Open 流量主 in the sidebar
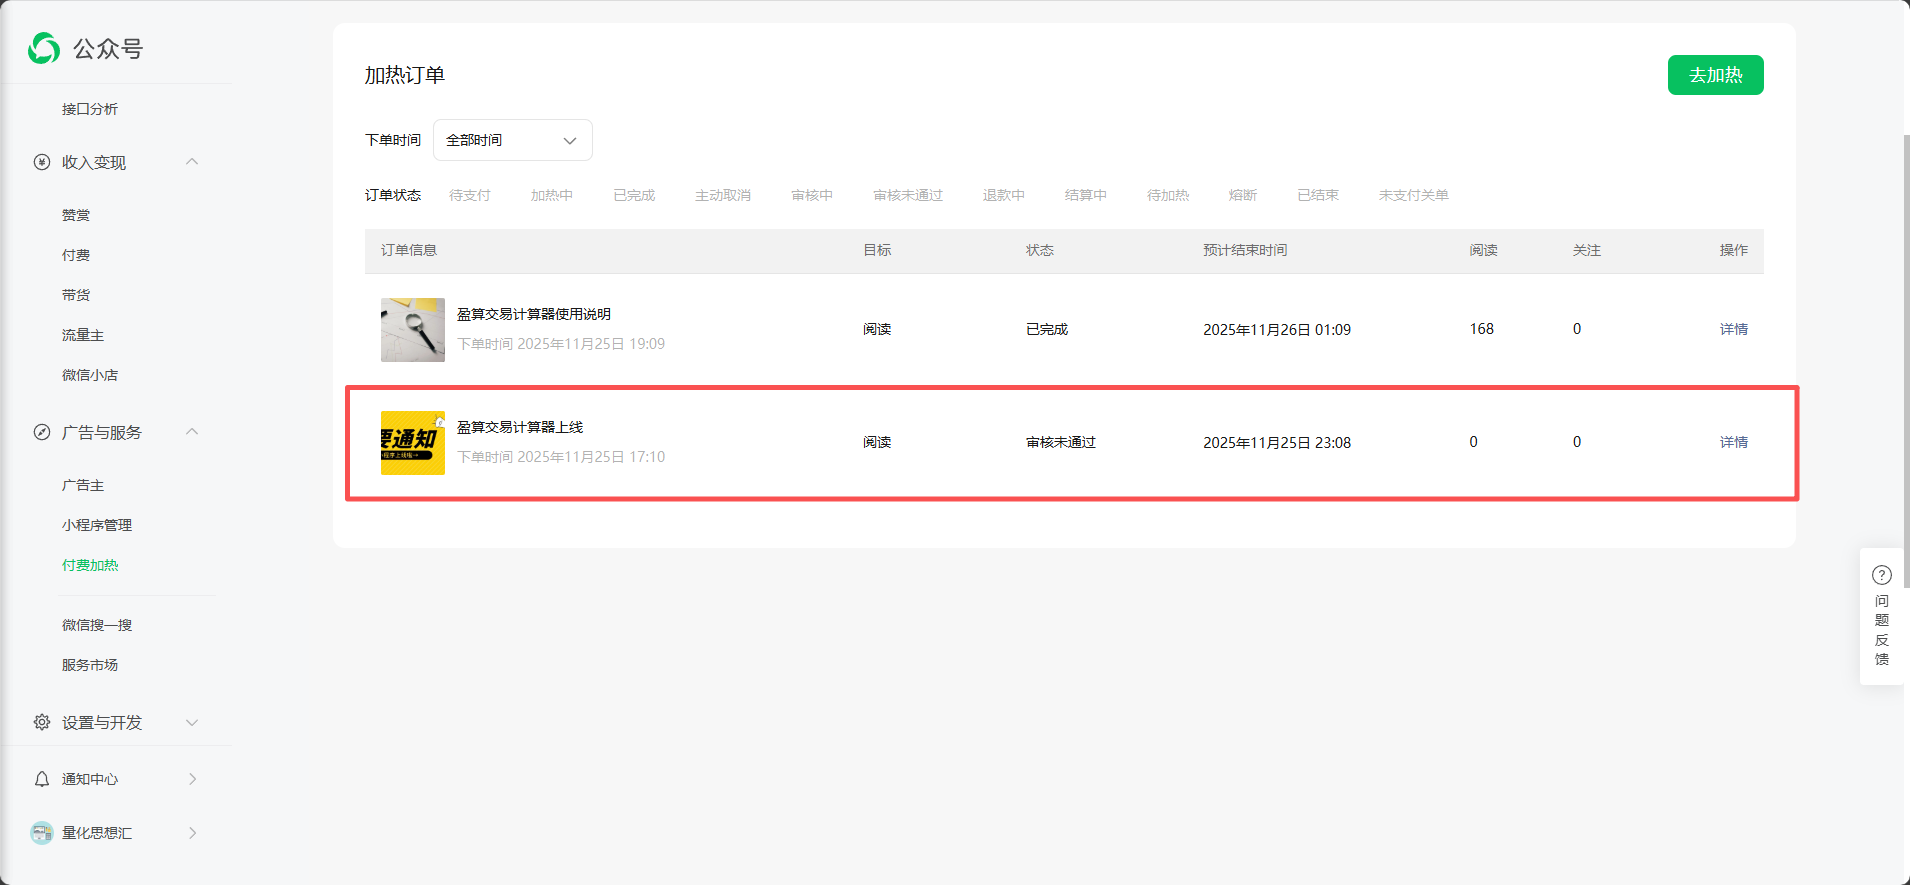 click(x=83, y=335)
